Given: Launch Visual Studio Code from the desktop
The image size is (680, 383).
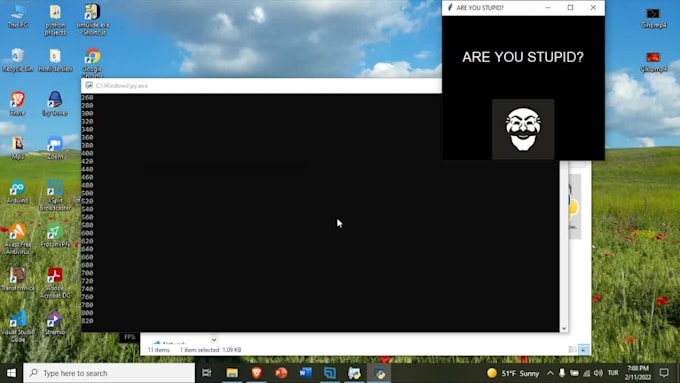Looking at the screenshot, I should [18, 327].
